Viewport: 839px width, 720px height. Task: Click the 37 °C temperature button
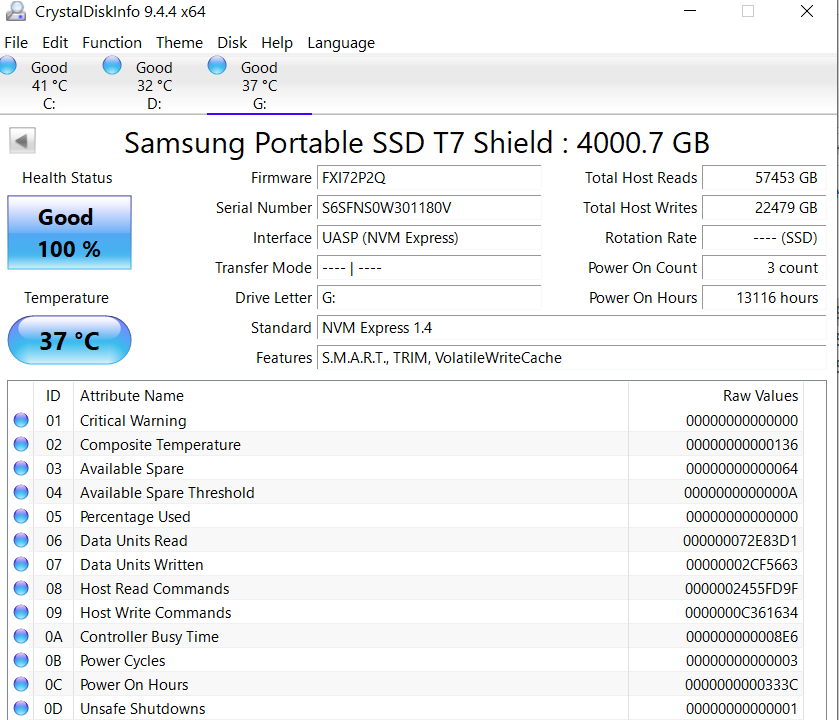[x=69, y=341]
